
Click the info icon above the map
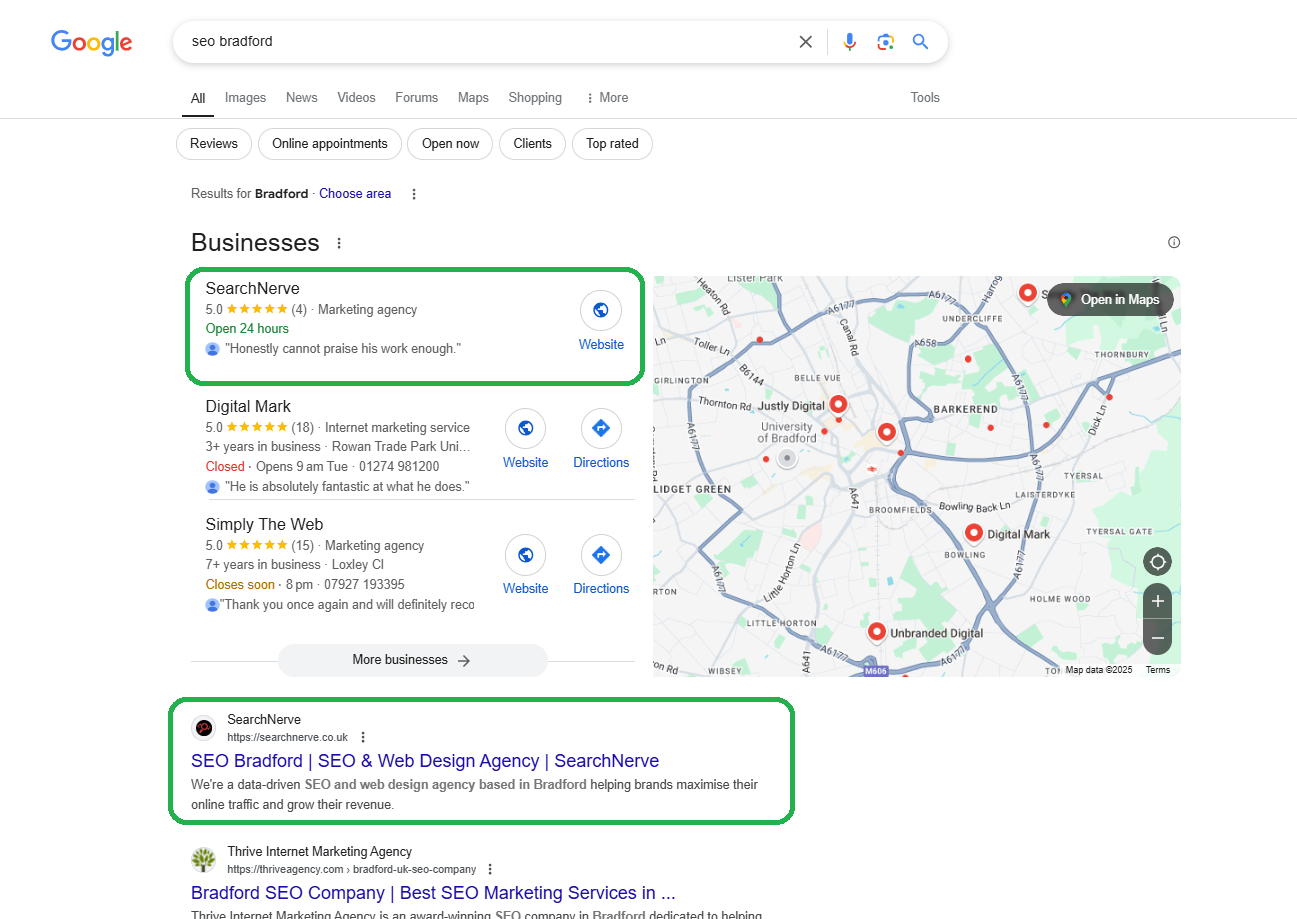1174,242
